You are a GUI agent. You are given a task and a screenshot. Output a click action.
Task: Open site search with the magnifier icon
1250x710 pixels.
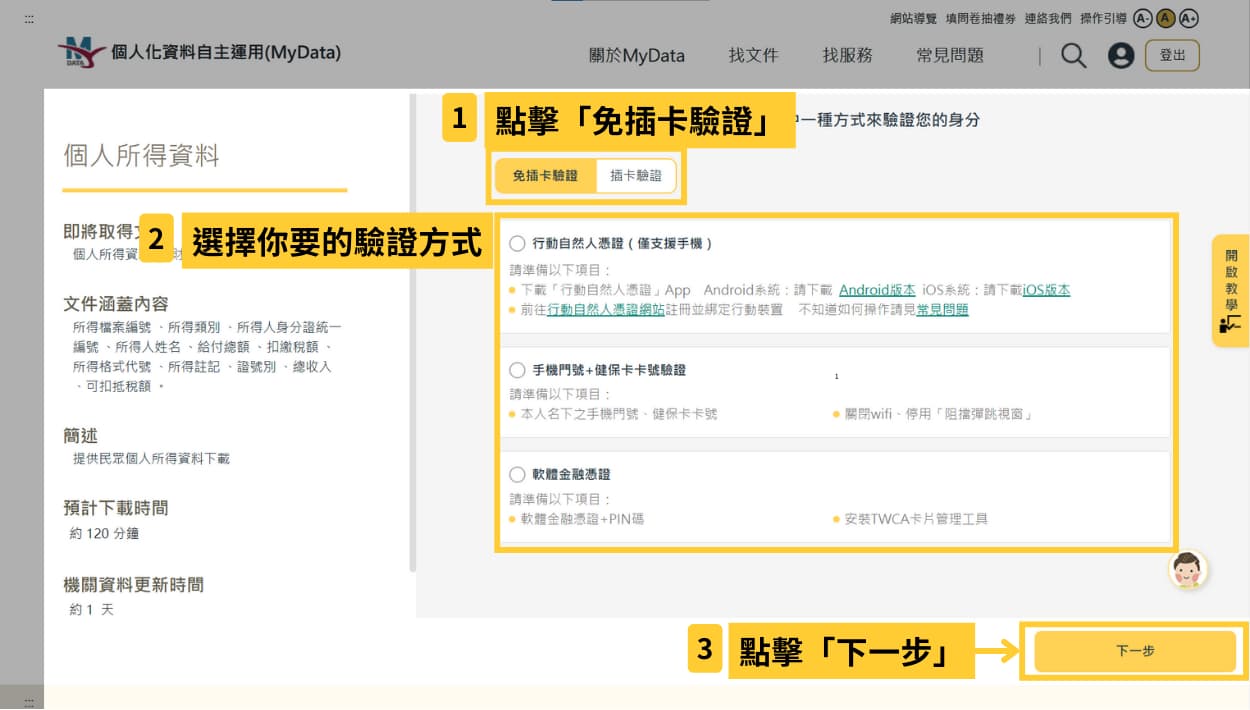(x=1073, y=56)
